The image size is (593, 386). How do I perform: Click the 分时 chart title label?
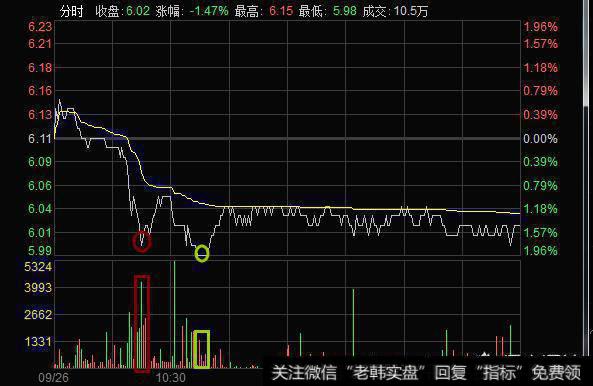coord(71,11)
